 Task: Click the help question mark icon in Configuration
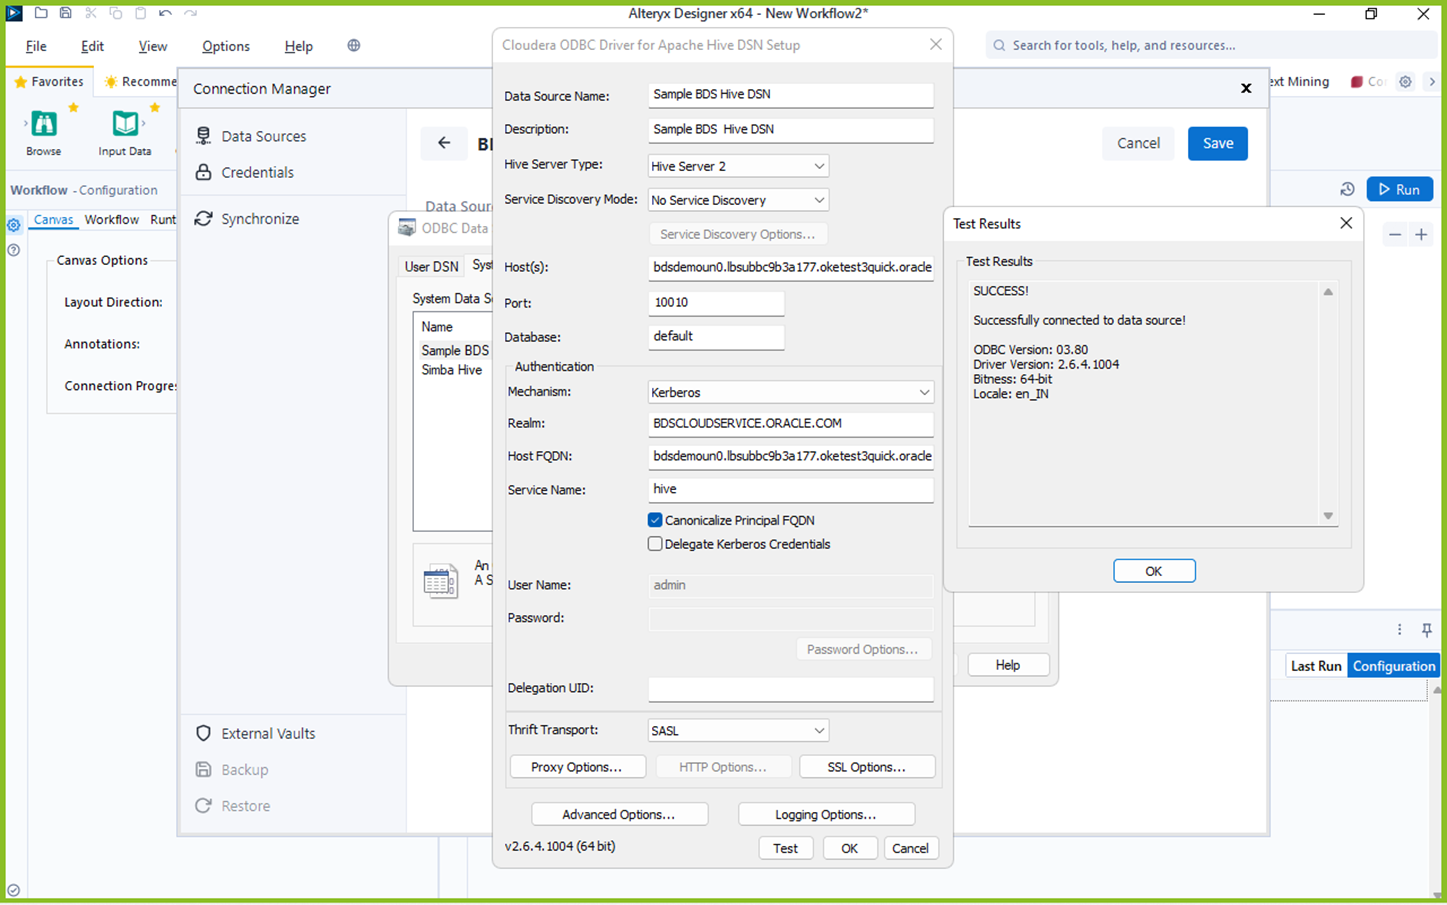(x=14, y=249)
